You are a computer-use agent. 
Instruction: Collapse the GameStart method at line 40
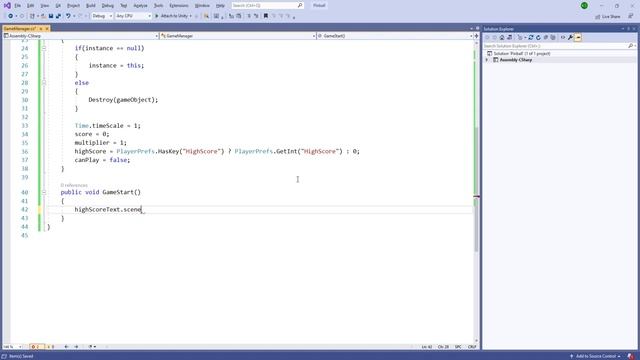(44, 192)
